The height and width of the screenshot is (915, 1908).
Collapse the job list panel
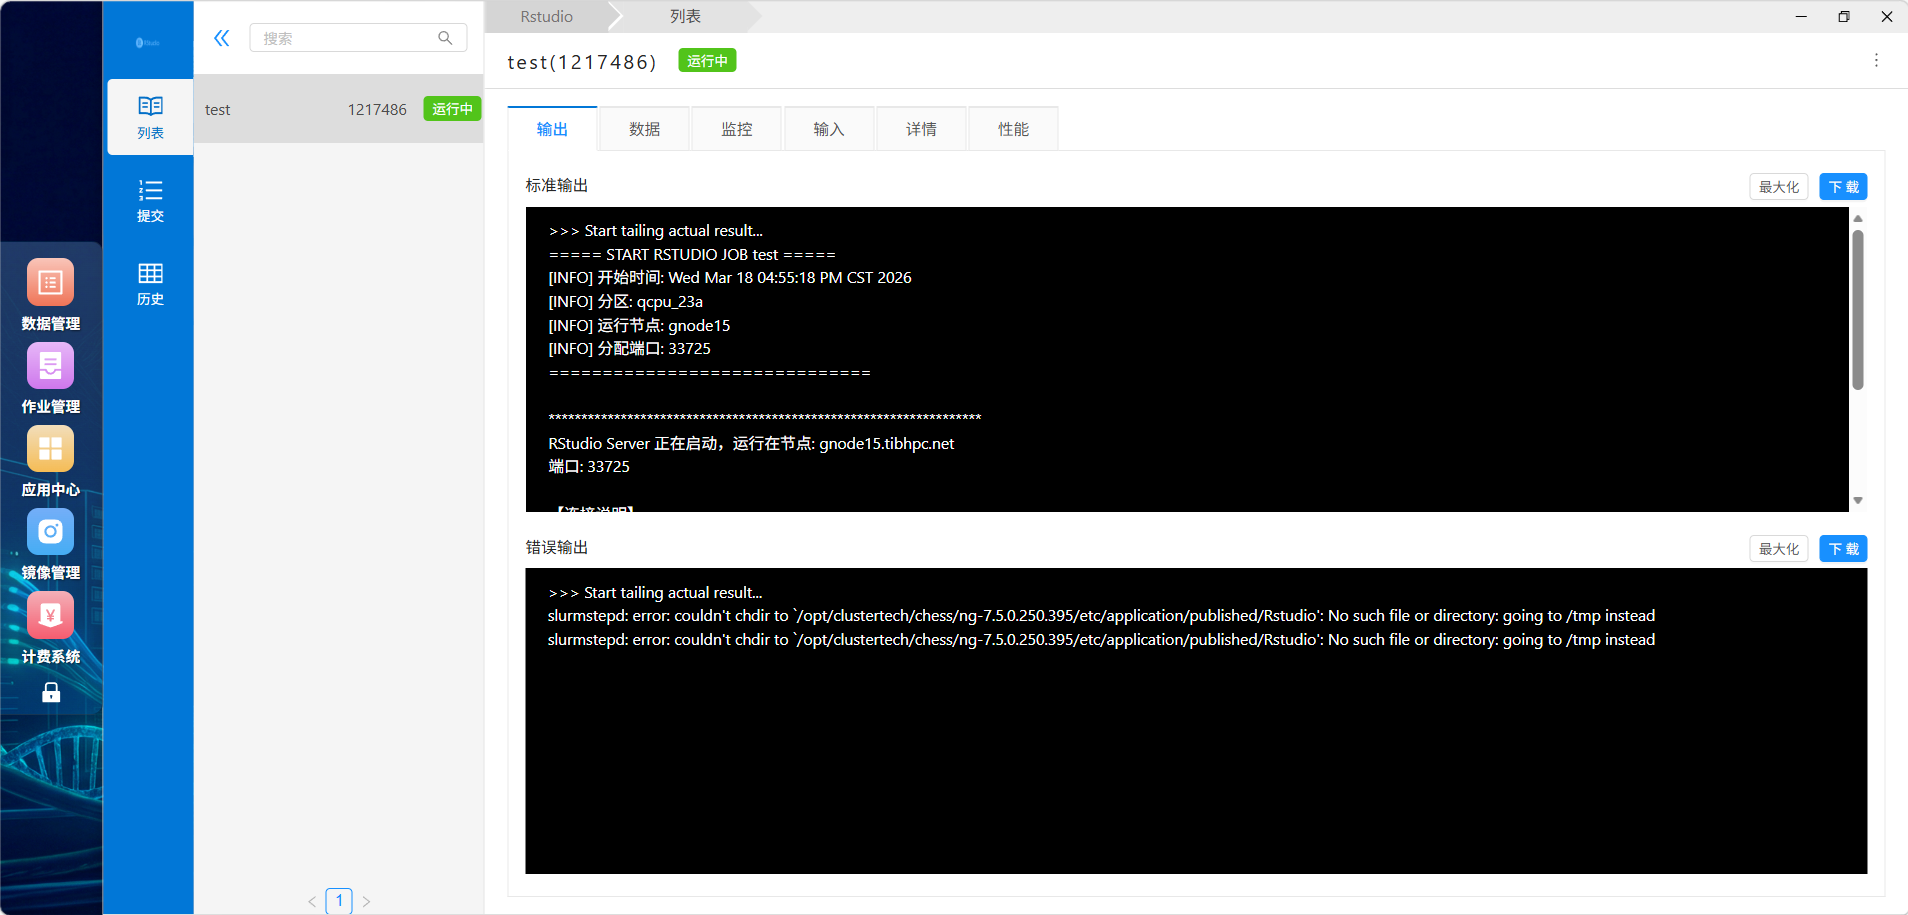click(x=222, y=38)
